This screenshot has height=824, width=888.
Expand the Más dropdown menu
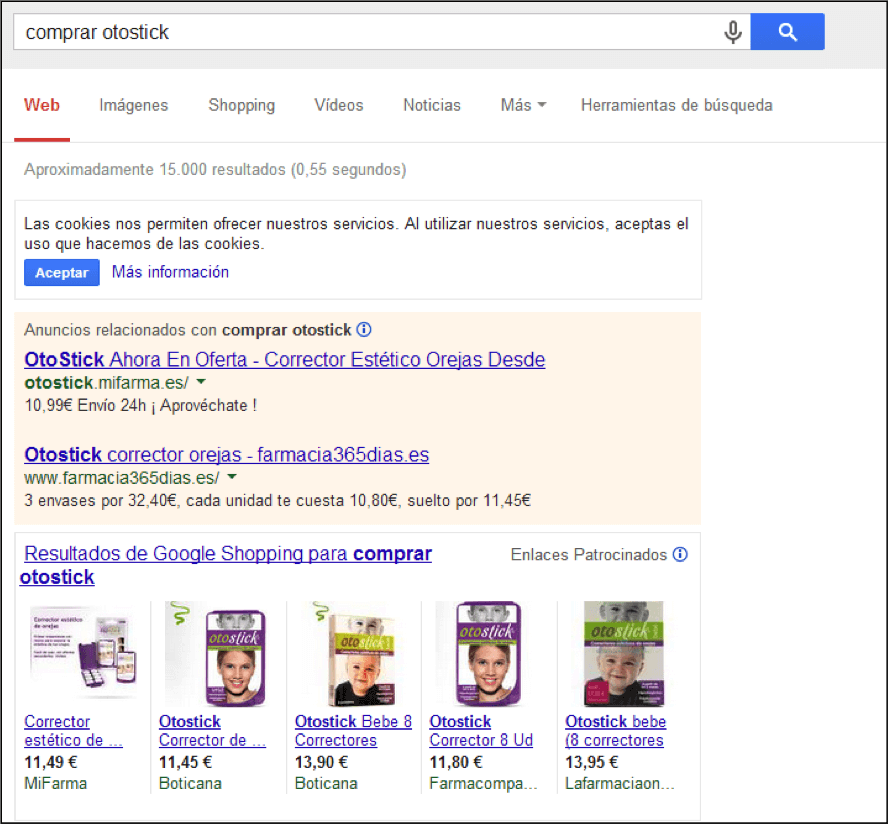[x=523, y=105]
